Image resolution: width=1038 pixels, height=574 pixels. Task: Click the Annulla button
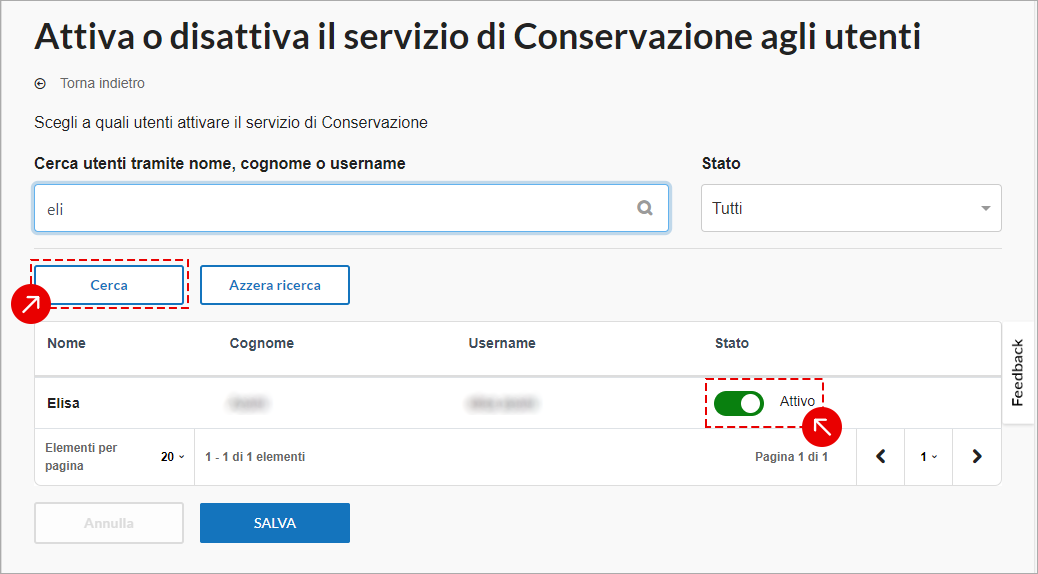click(x=109, y=523)
